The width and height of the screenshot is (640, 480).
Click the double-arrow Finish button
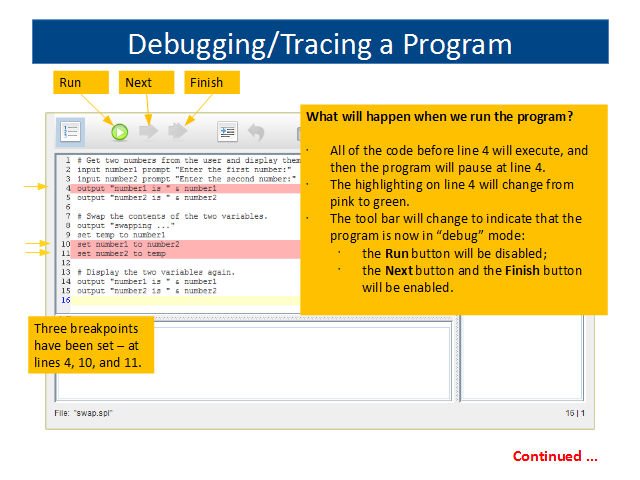point(178,131)
